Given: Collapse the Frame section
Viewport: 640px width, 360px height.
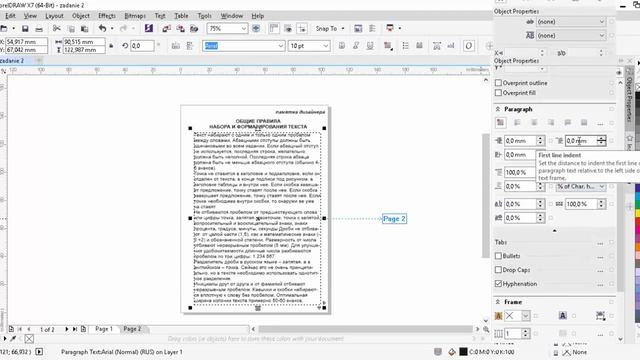Looking at the screenshot, I should 498,302.
